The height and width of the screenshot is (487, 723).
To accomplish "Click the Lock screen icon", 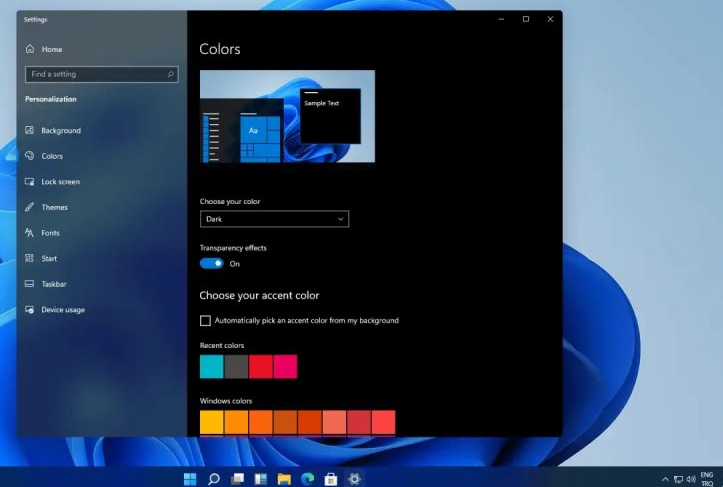I will 30,181.
